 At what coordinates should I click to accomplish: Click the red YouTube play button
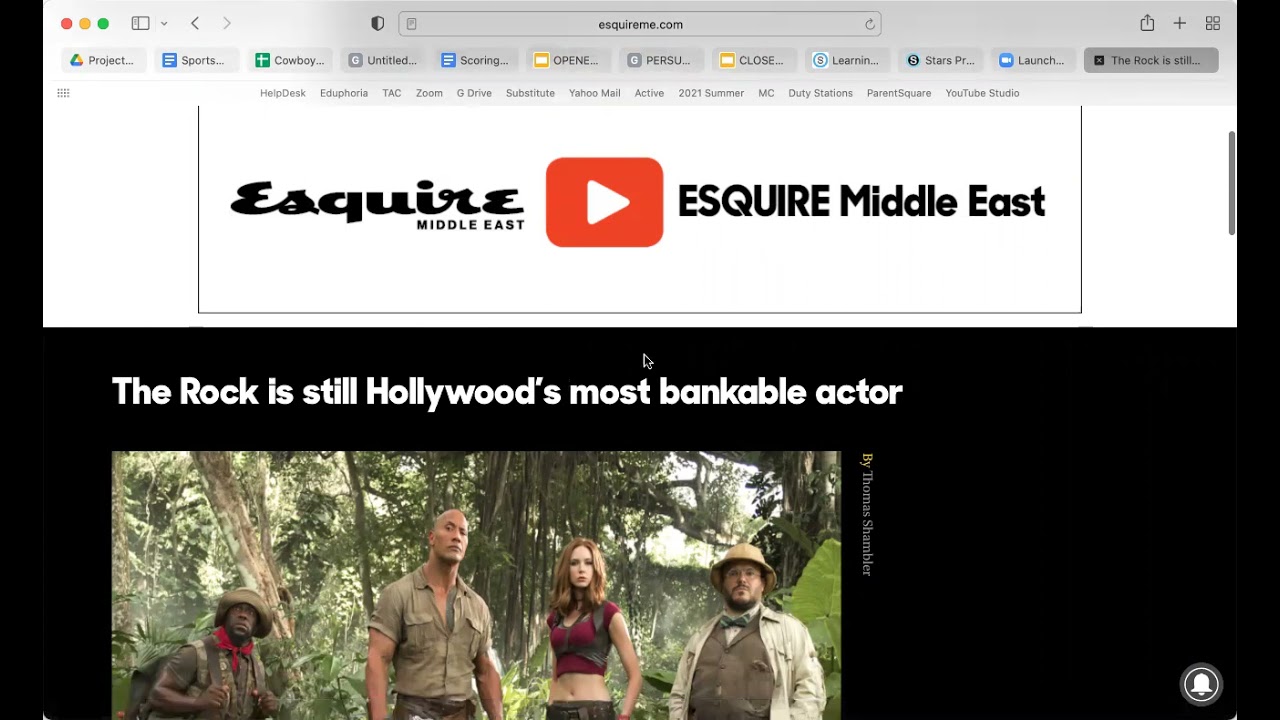pyautogui.click(x=604, y=202)
